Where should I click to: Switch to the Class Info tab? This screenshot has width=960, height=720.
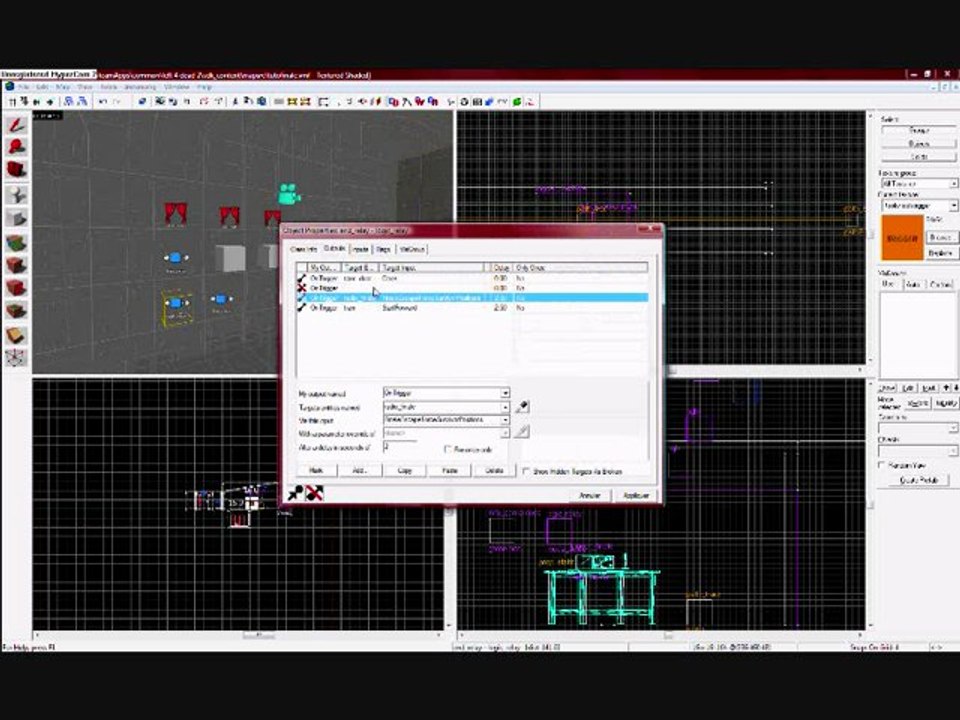[303, 249]
